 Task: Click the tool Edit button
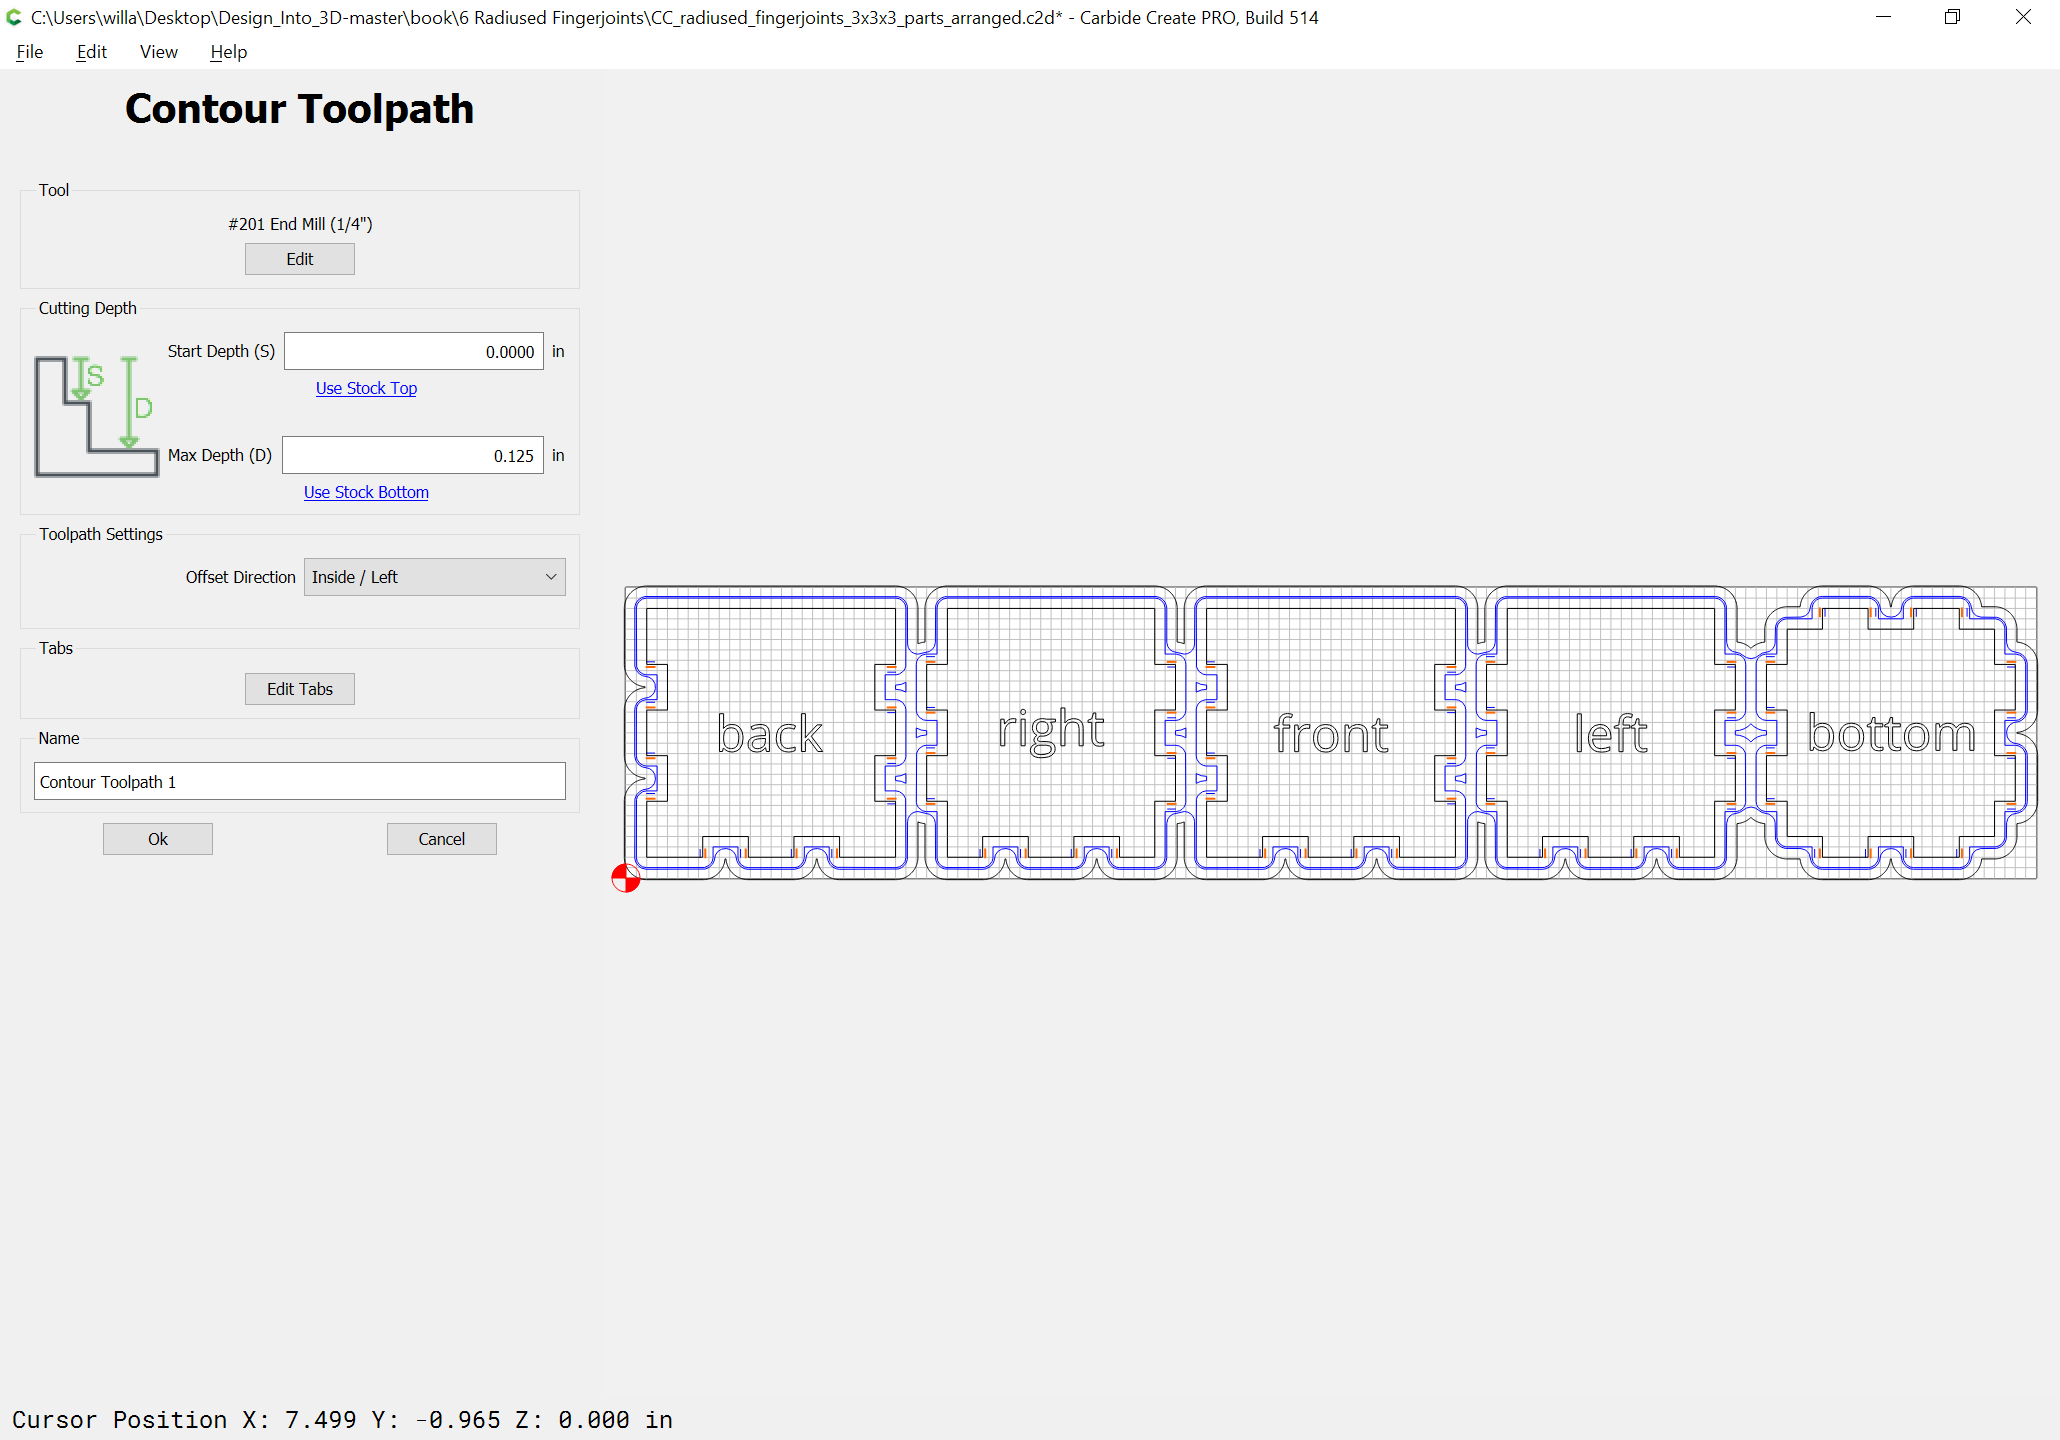pyautogui.click(x=300, y=259)
